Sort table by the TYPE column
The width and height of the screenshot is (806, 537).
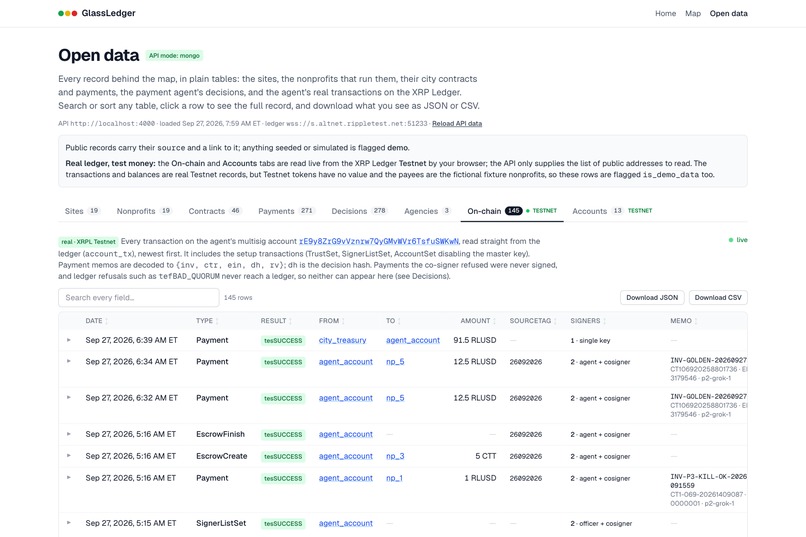tap(207, 321)
